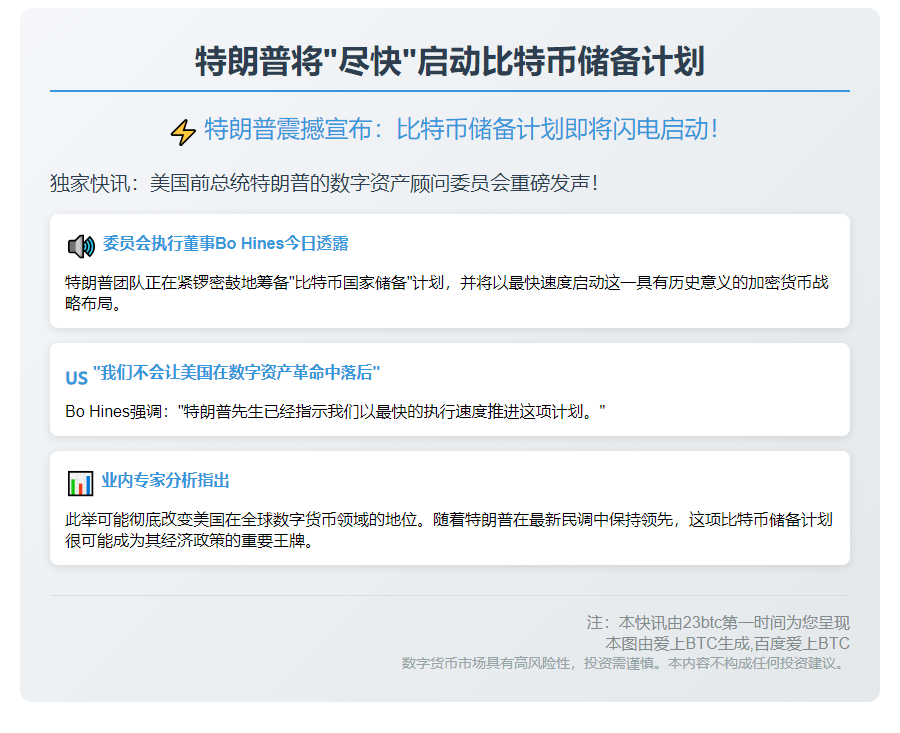Click the blue underline beneath the main title
900x733 pixels.
(x=449, y=91)
